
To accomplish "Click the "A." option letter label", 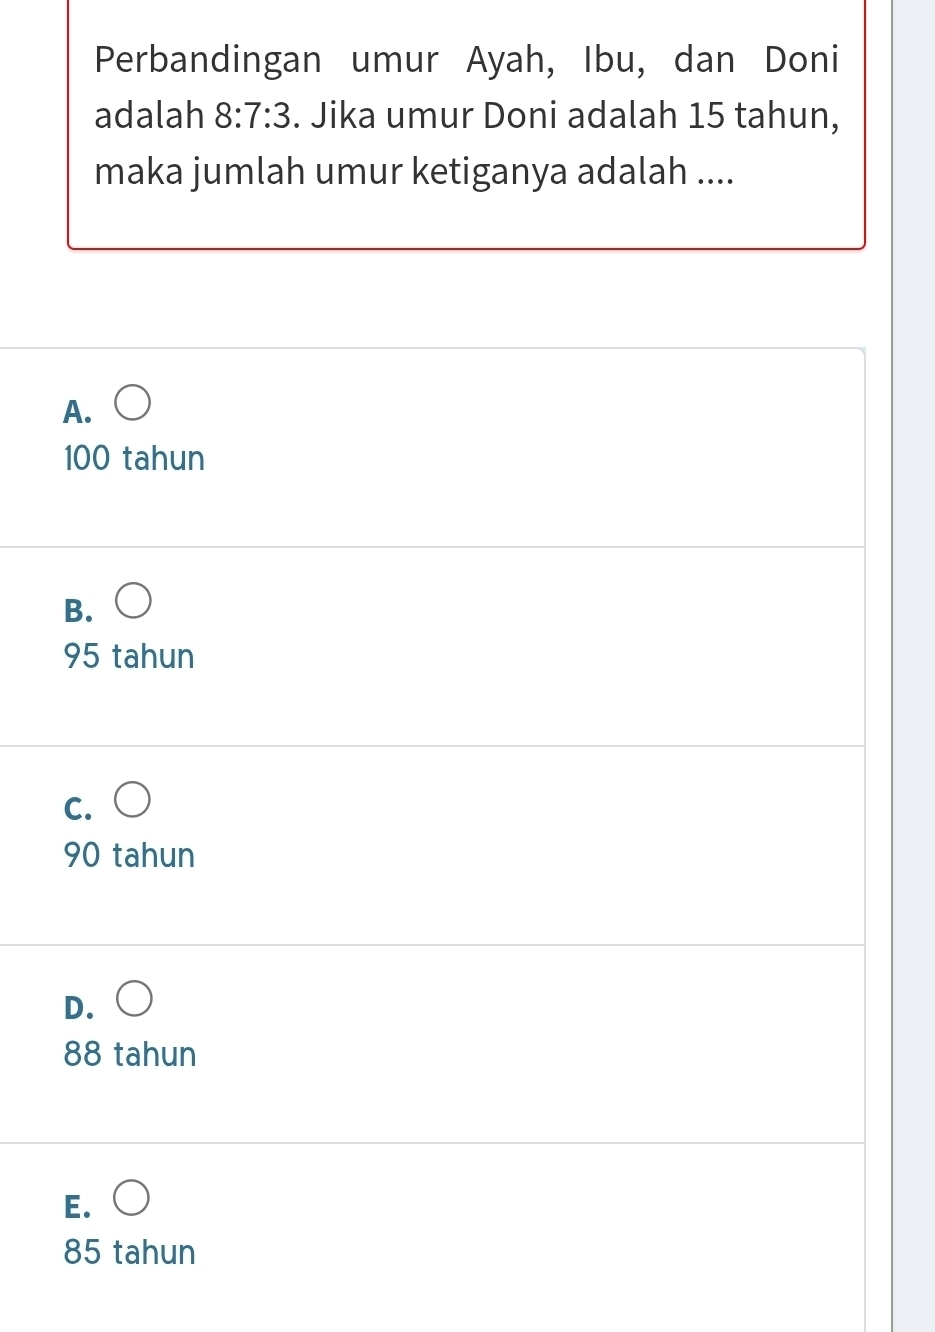I will click(x=77, y=411).
